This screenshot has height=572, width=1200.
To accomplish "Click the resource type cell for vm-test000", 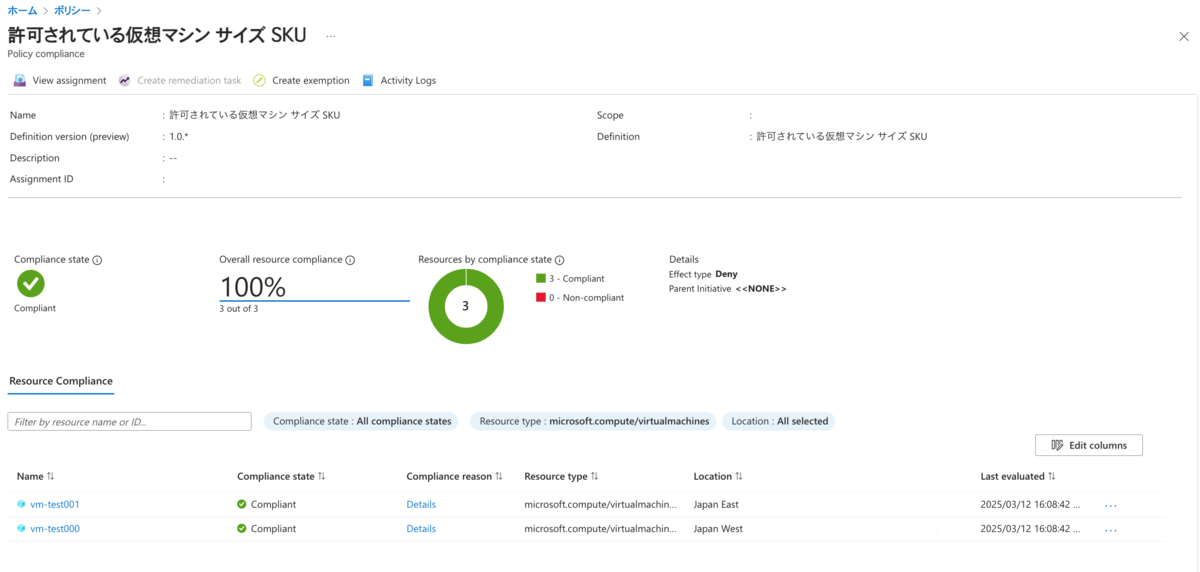I will click(x=600, y=529).
